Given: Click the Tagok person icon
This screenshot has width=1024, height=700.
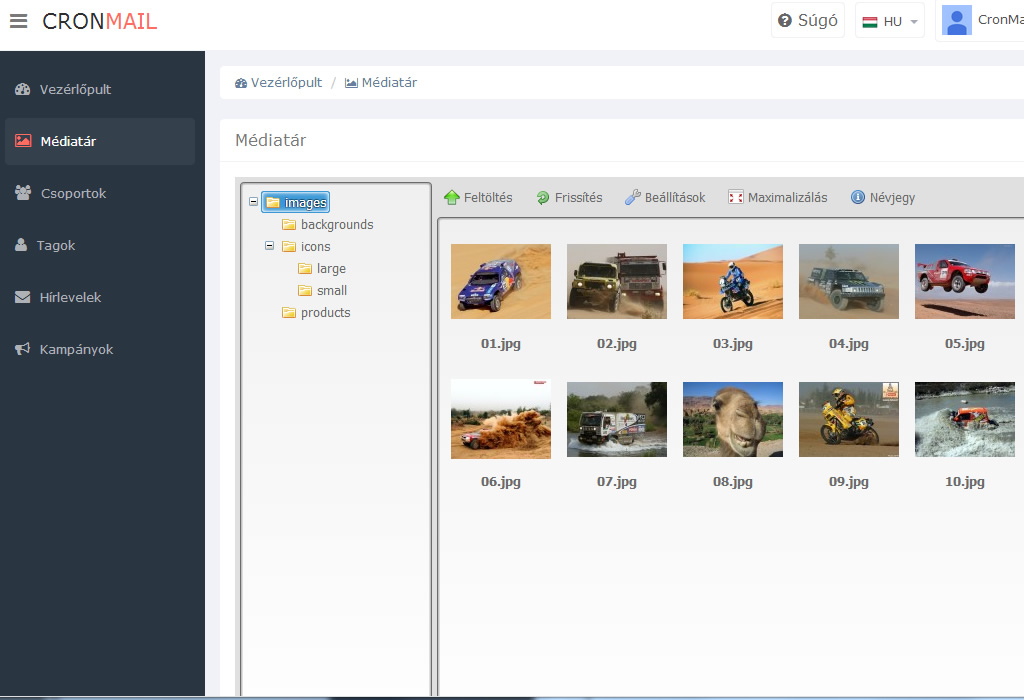Looking at the screenshot, I should [x=21, y=245].
